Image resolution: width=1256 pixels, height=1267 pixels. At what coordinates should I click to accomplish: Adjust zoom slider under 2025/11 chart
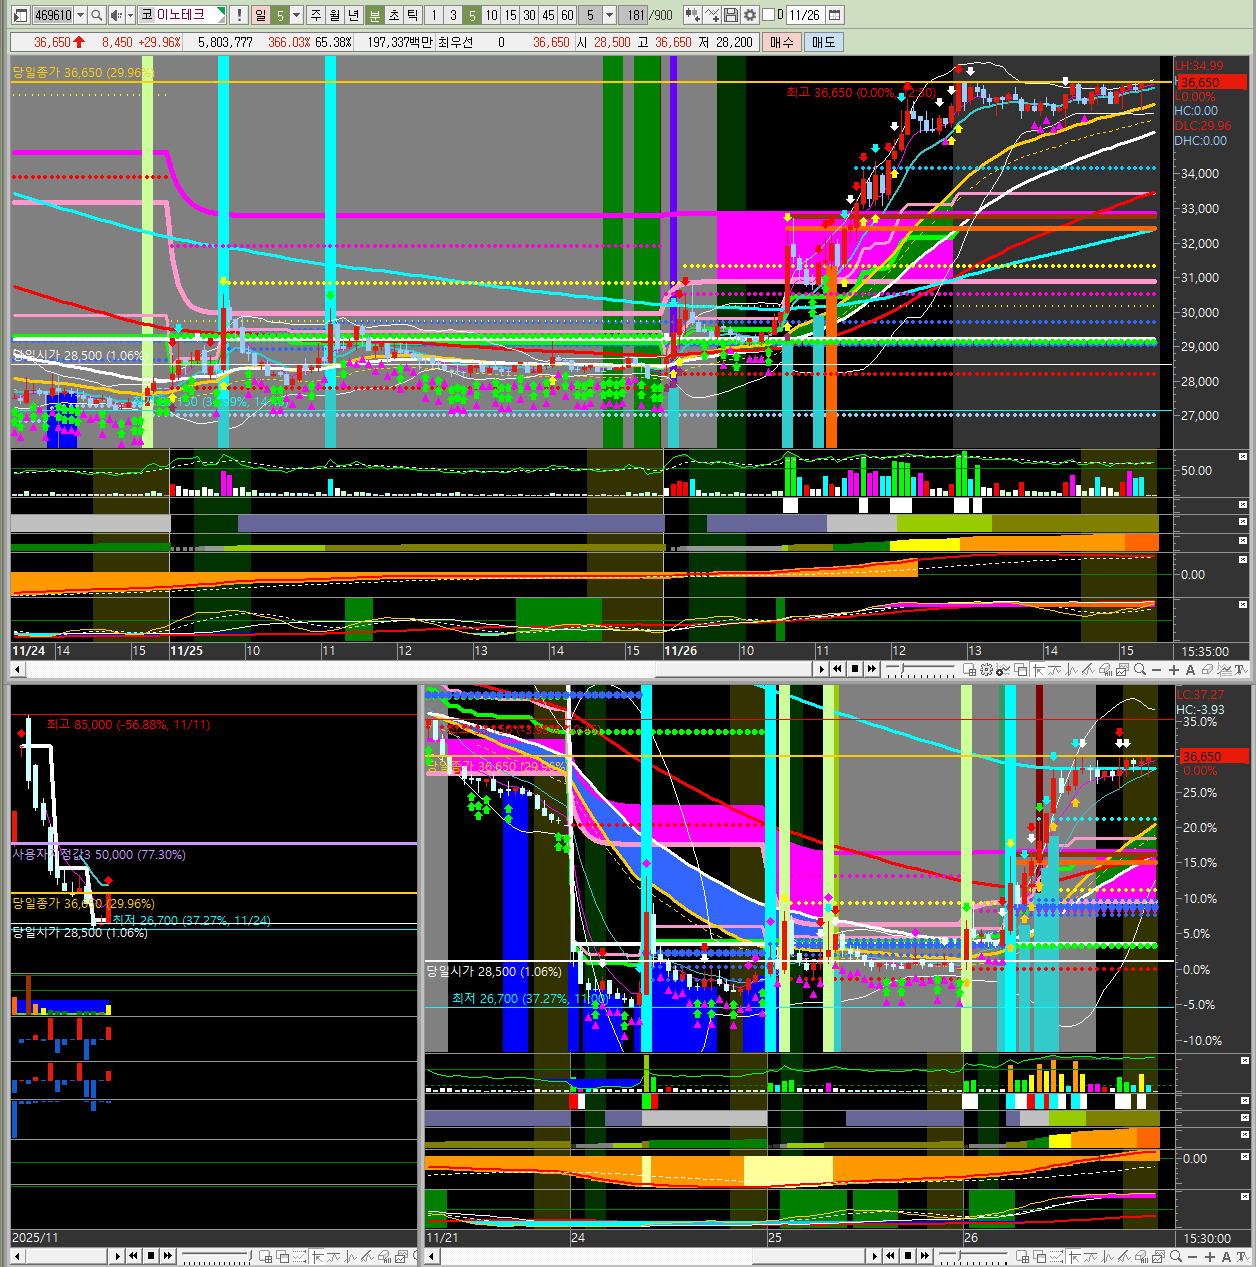[216, 1256]
